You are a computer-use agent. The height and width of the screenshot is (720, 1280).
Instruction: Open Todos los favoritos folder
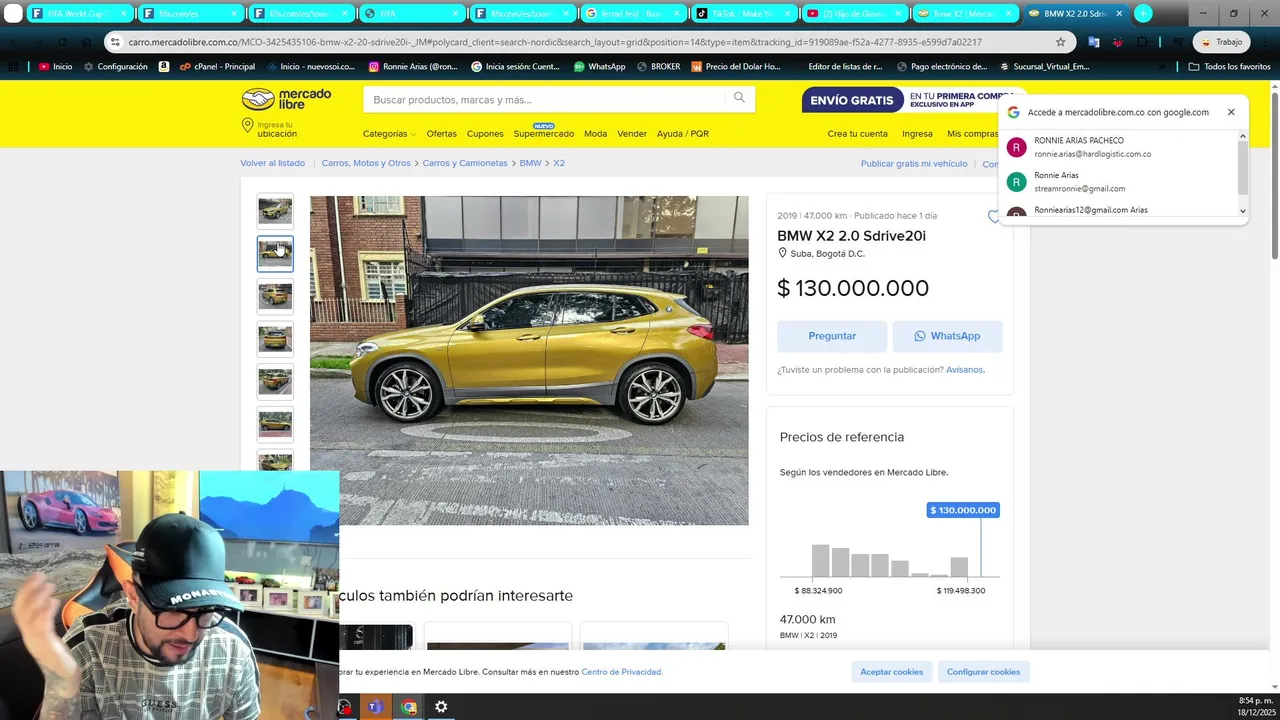tap(1229, 67)
